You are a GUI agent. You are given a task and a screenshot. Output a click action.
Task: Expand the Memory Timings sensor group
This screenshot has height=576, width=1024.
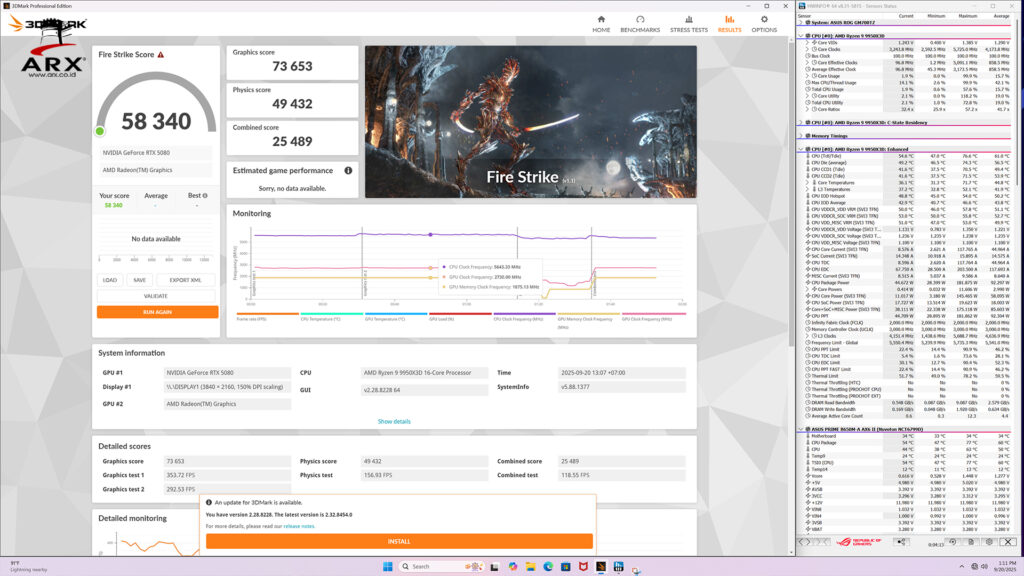tap(802, 136)
